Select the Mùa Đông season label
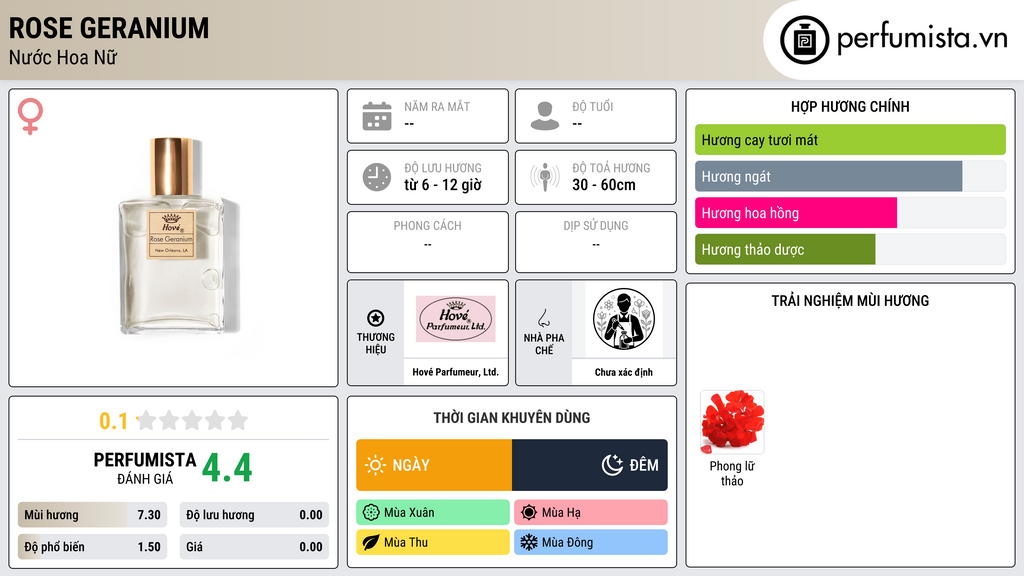 [591, 542]
